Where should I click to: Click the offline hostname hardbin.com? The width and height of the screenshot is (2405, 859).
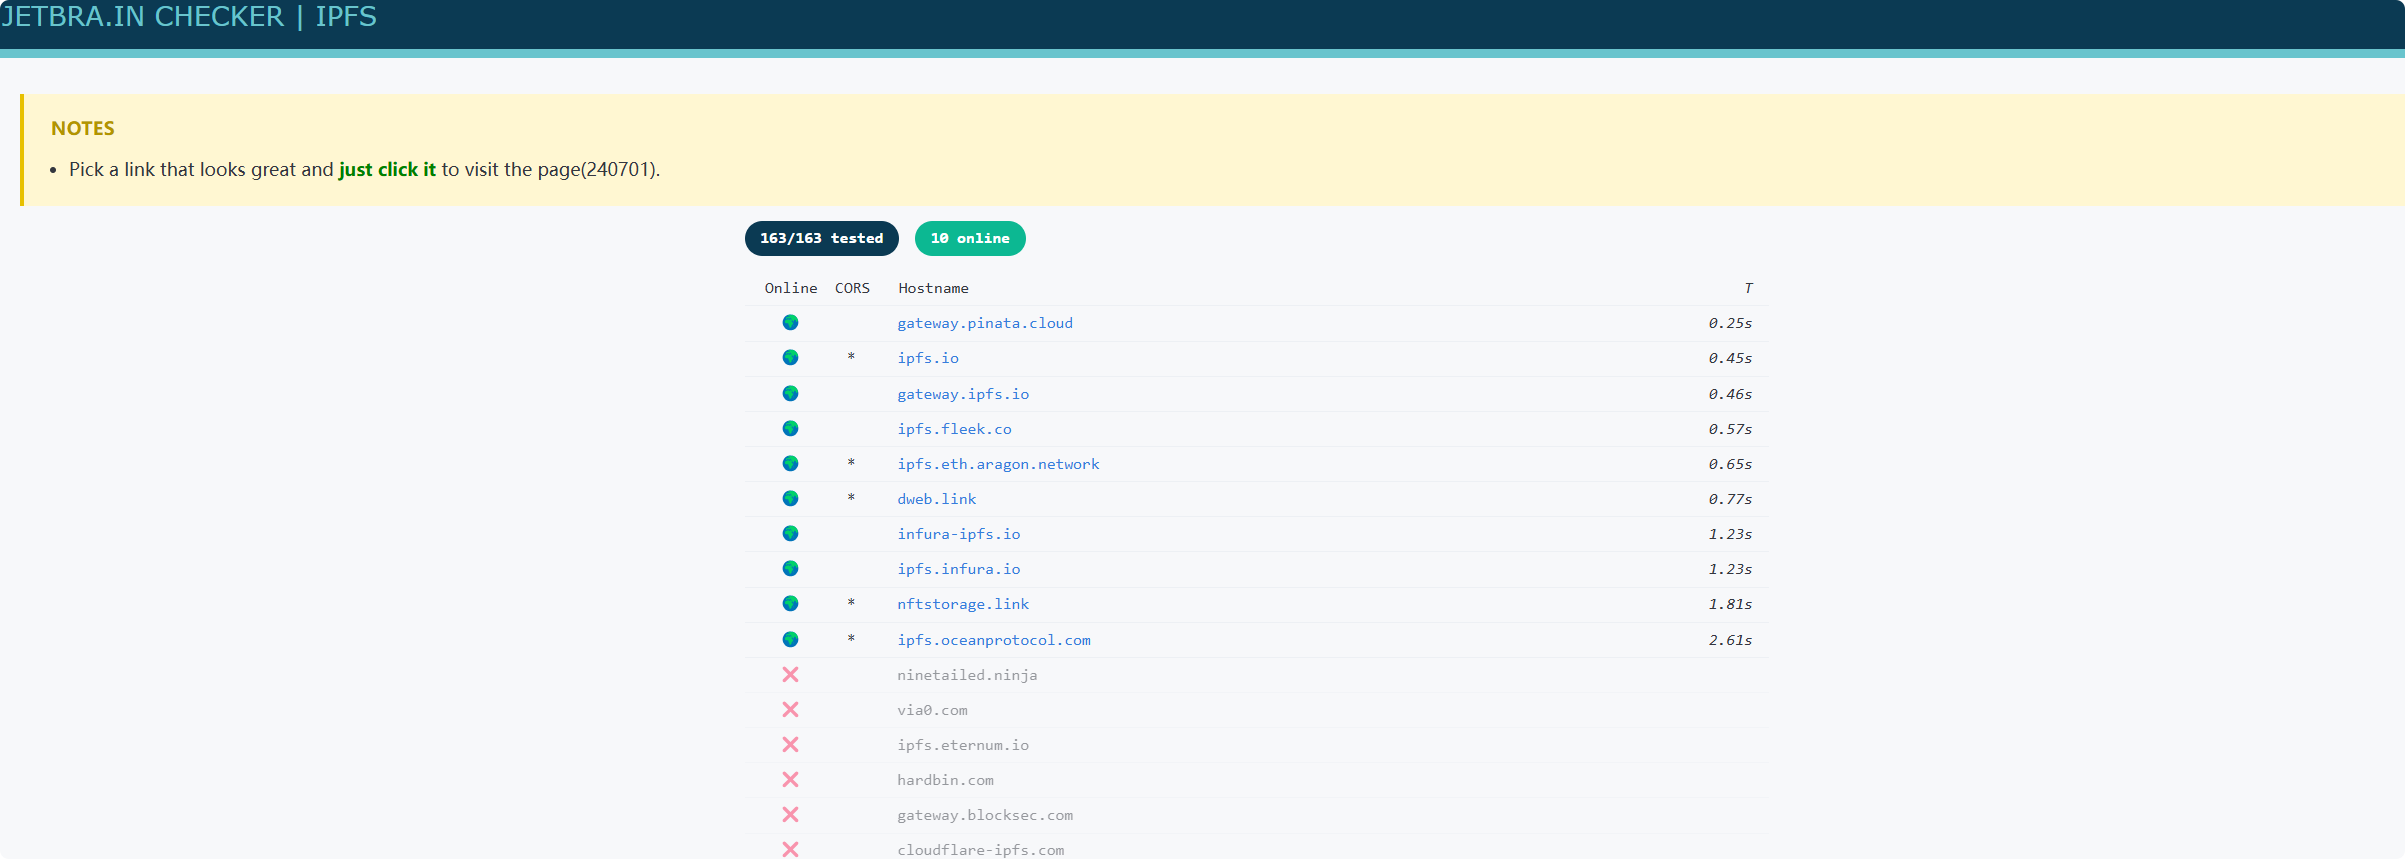[x=945, y=780]
